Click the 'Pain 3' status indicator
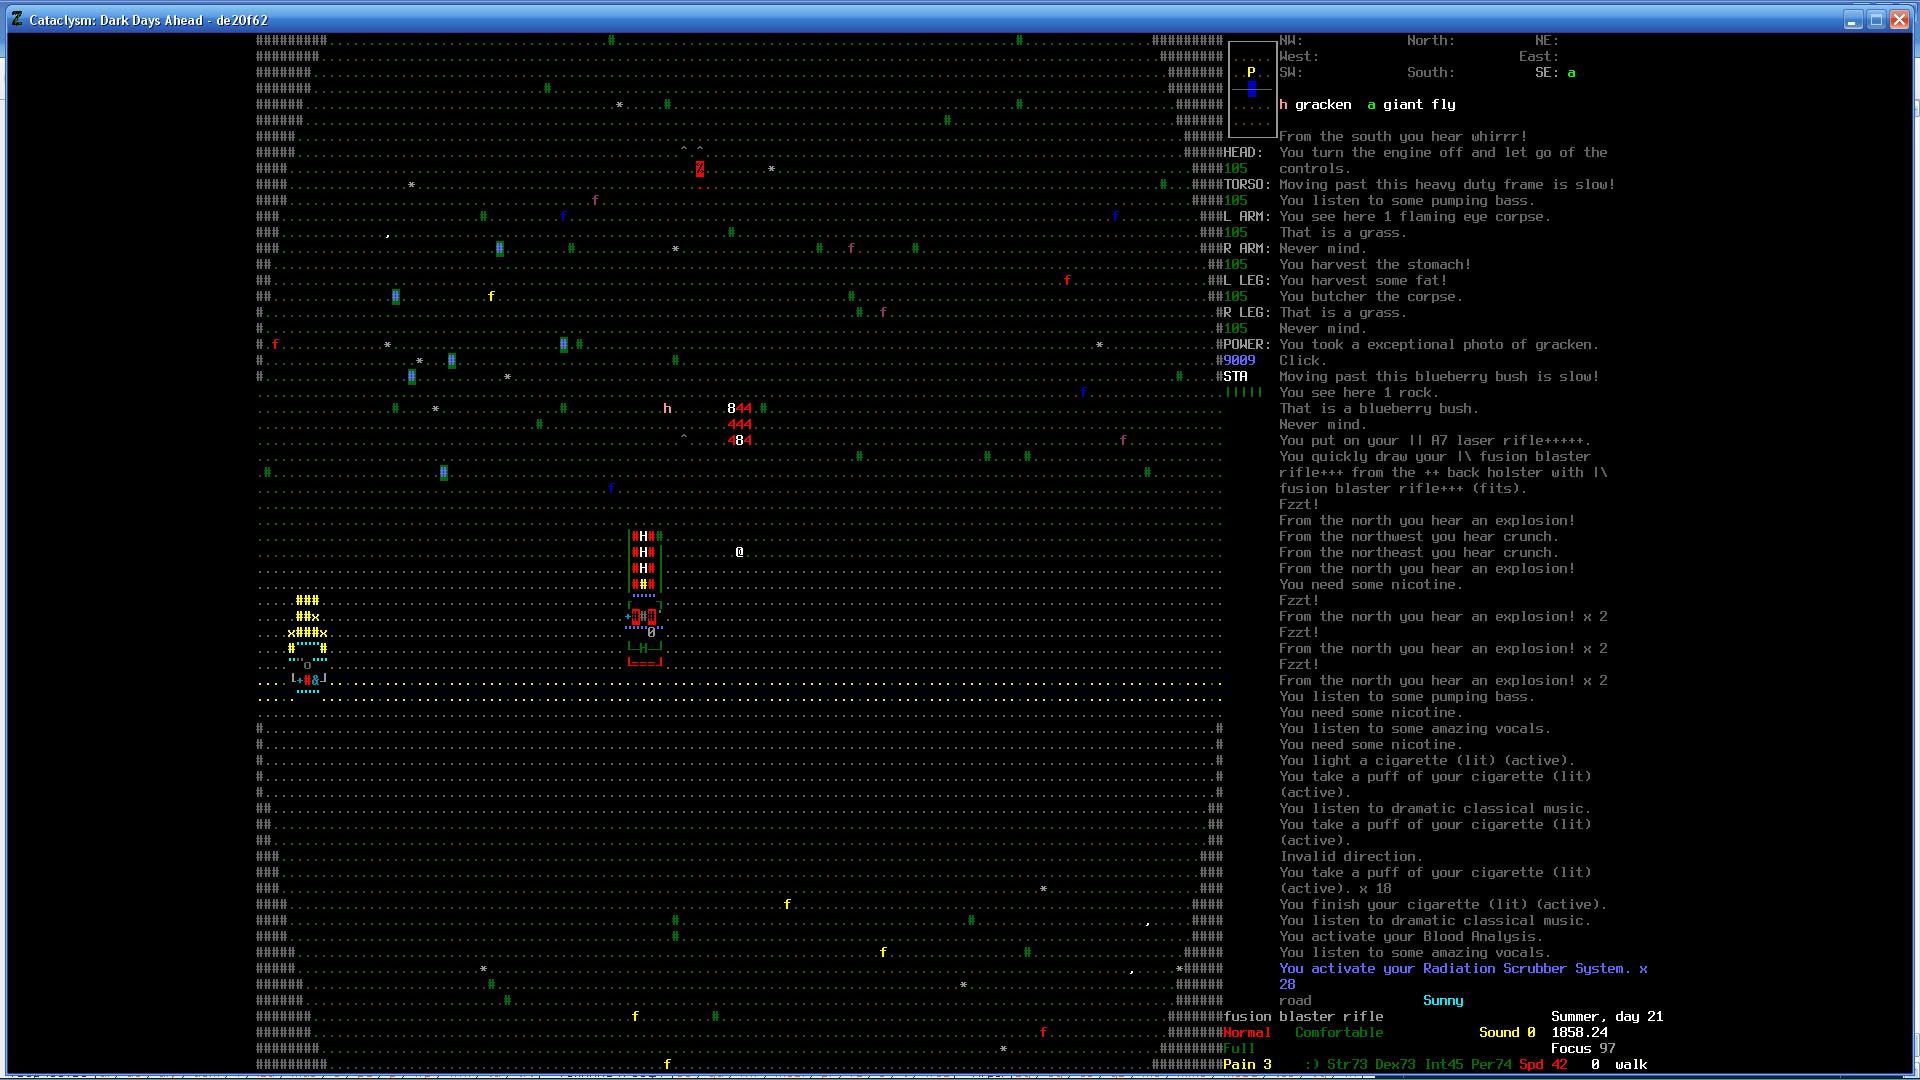This screenshot has height=1080, width=1920. (x=1247, y=1064)
